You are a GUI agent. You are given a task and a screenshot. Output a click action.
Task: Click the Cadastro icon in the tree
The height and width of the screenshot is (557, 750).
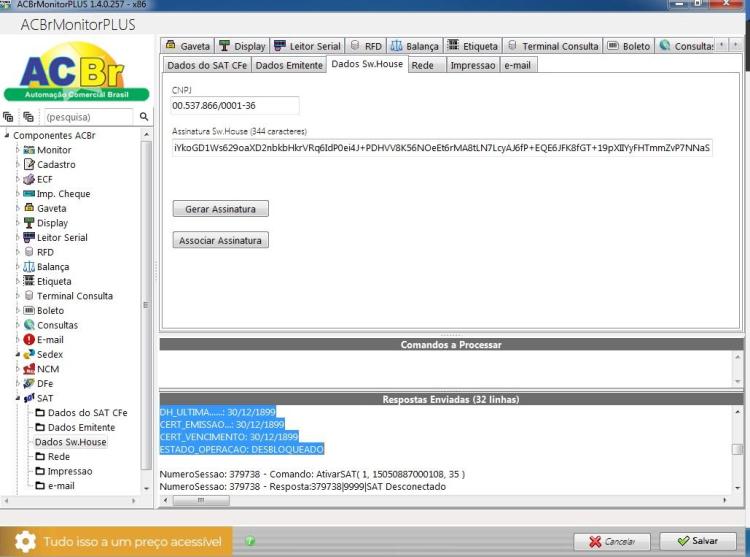29,164
